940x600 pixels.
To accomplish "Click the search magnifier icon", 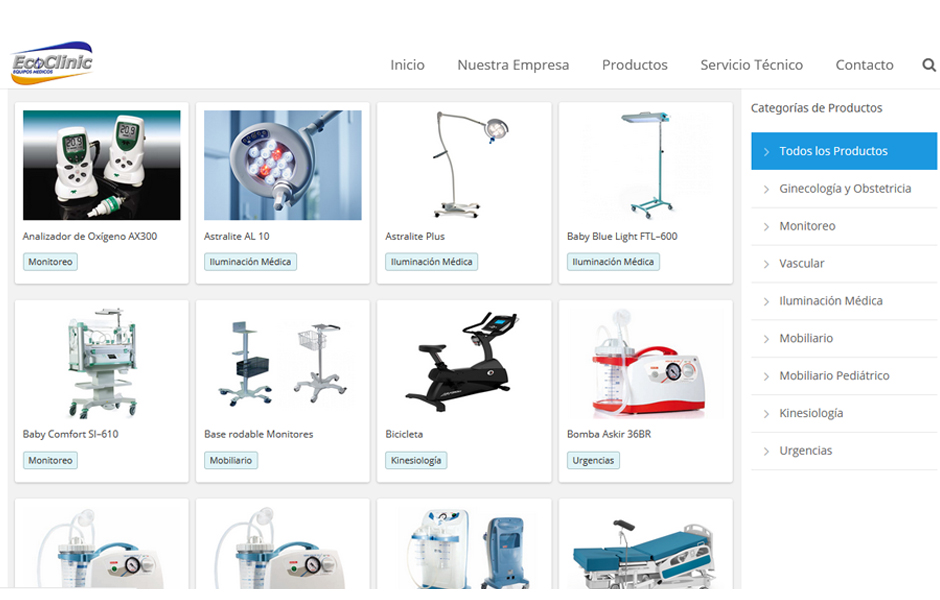I will click(x=929, y=65).
